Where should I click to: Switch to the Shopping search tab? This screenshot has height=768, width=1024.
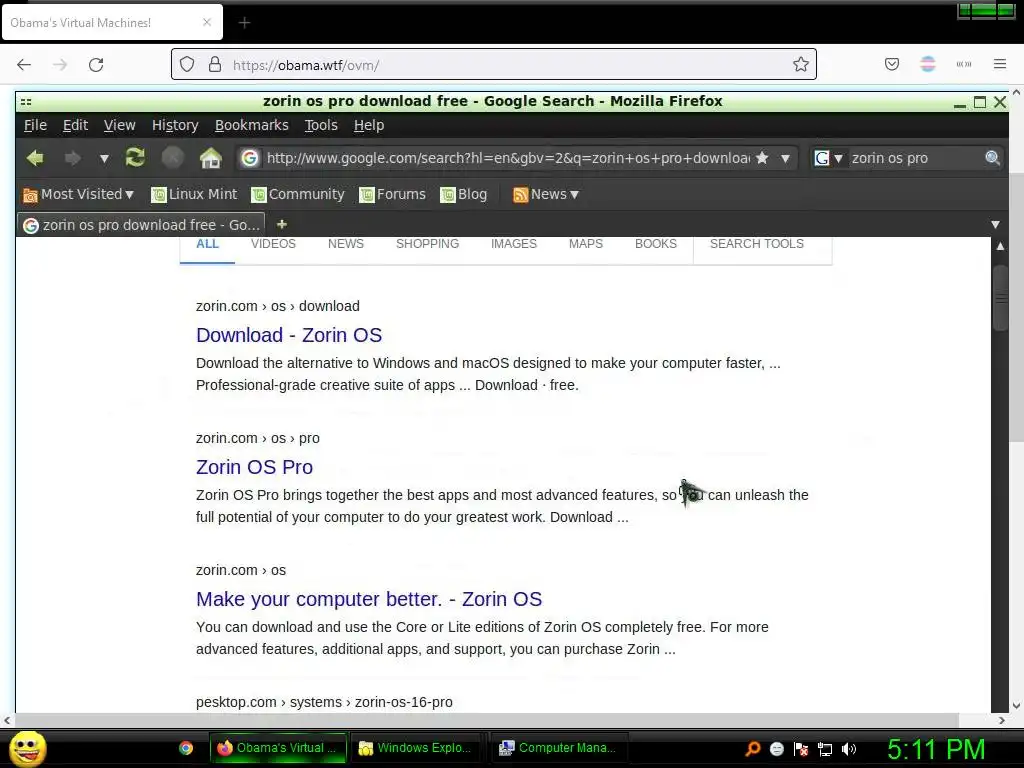point(427,244)
